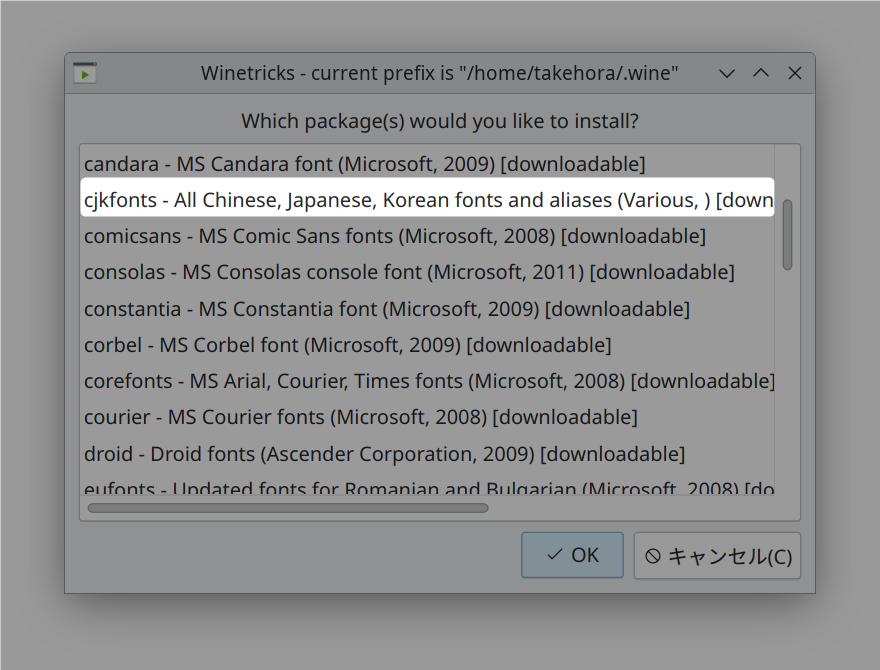Close the Winetricks dialog window
The image size is (880, 670).
[795, 73]
